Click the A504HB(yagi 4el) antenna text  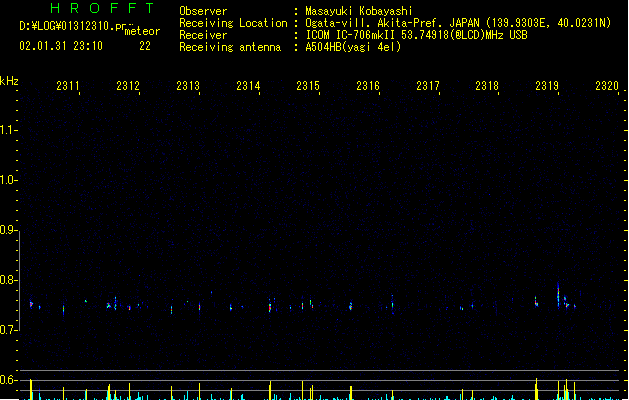click(353, 47)
